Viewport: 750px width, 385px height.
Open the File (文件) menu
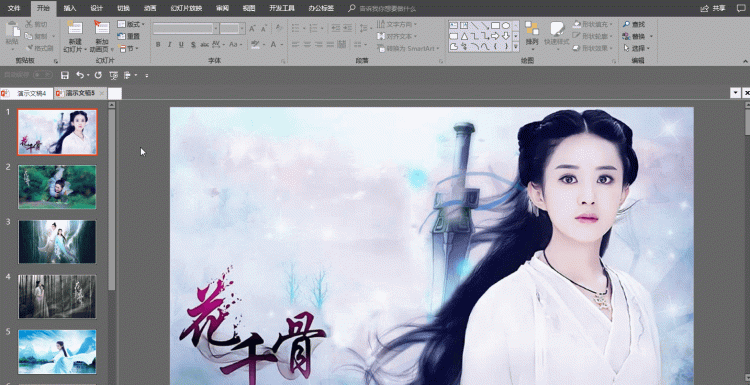pyautogui.click(x=14, y=8)
